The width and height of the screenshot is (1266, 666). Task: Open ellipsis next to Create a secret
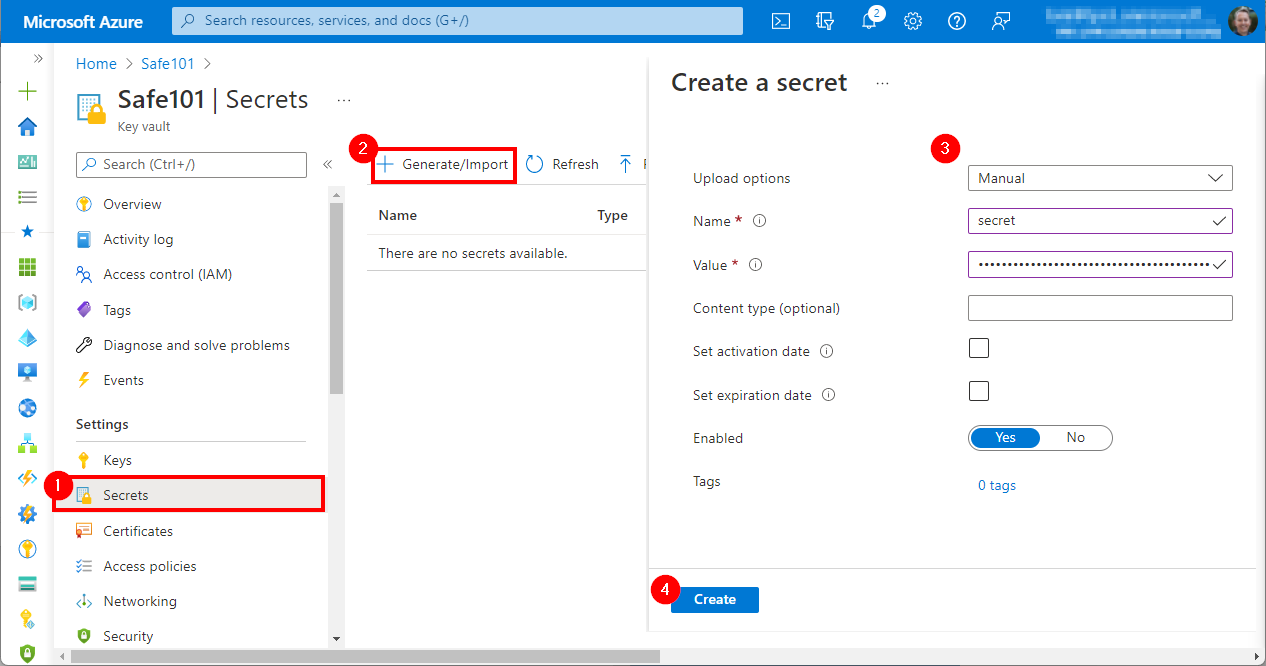click(882, 84)
